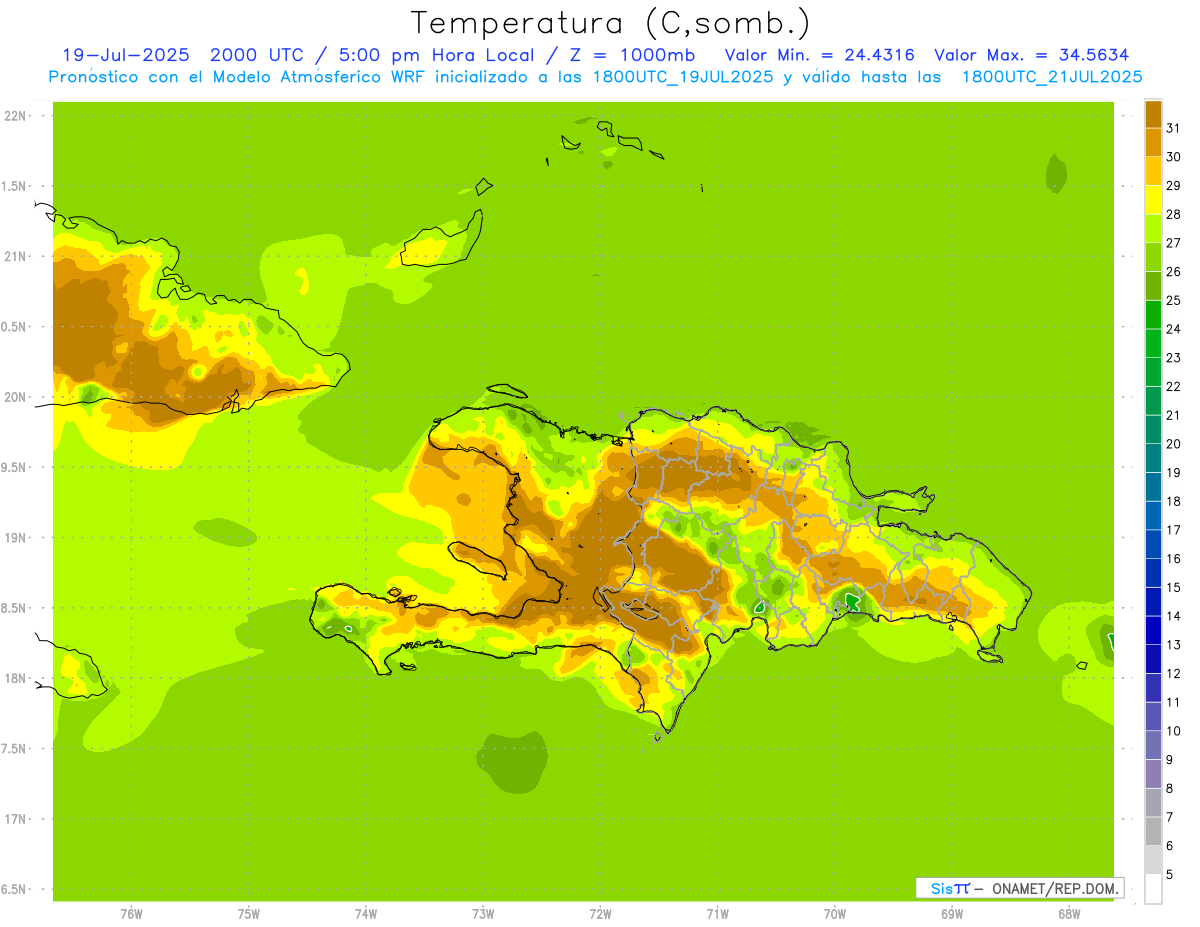Click the '1.5N' latitude axis label
Screen dimensions: 1200x927
(13, 187)
